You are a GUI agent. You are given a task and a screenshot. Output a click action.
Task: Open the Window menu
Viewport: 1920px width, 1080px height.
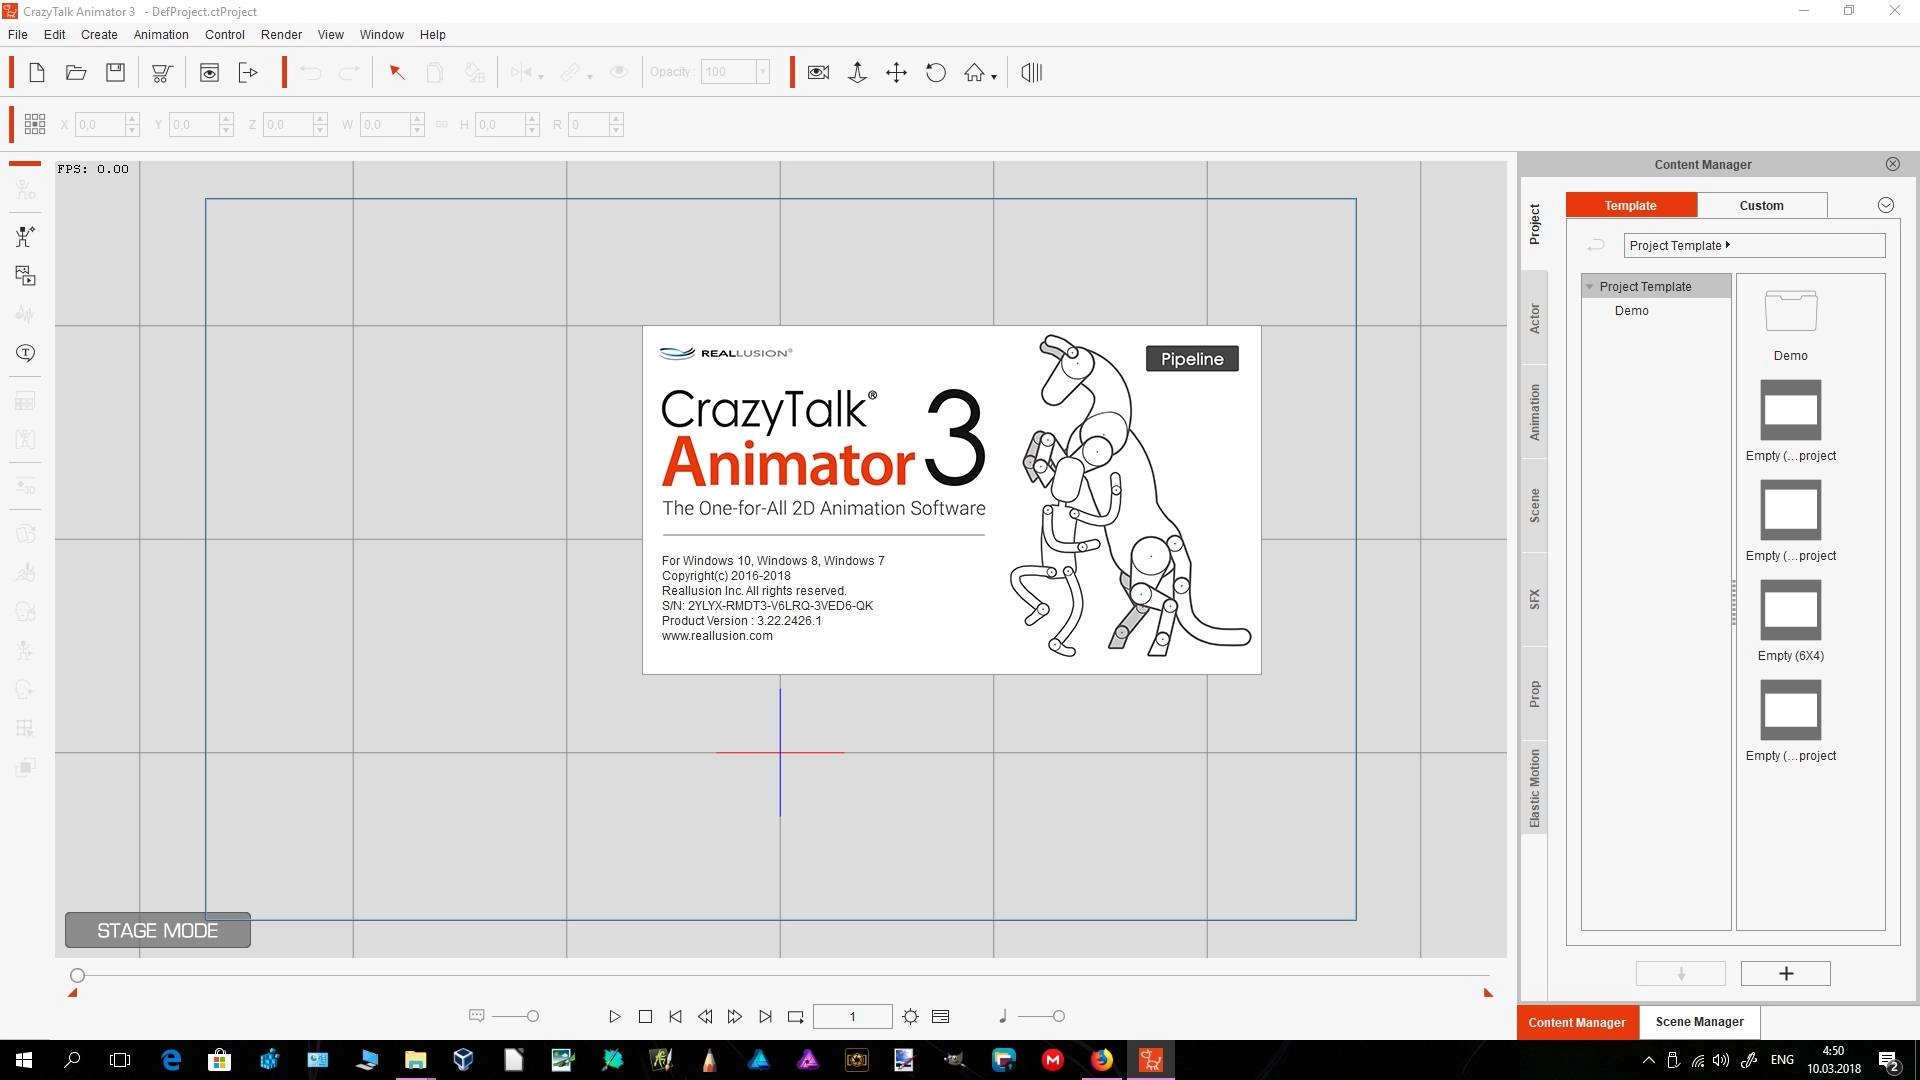click(381, 34)
